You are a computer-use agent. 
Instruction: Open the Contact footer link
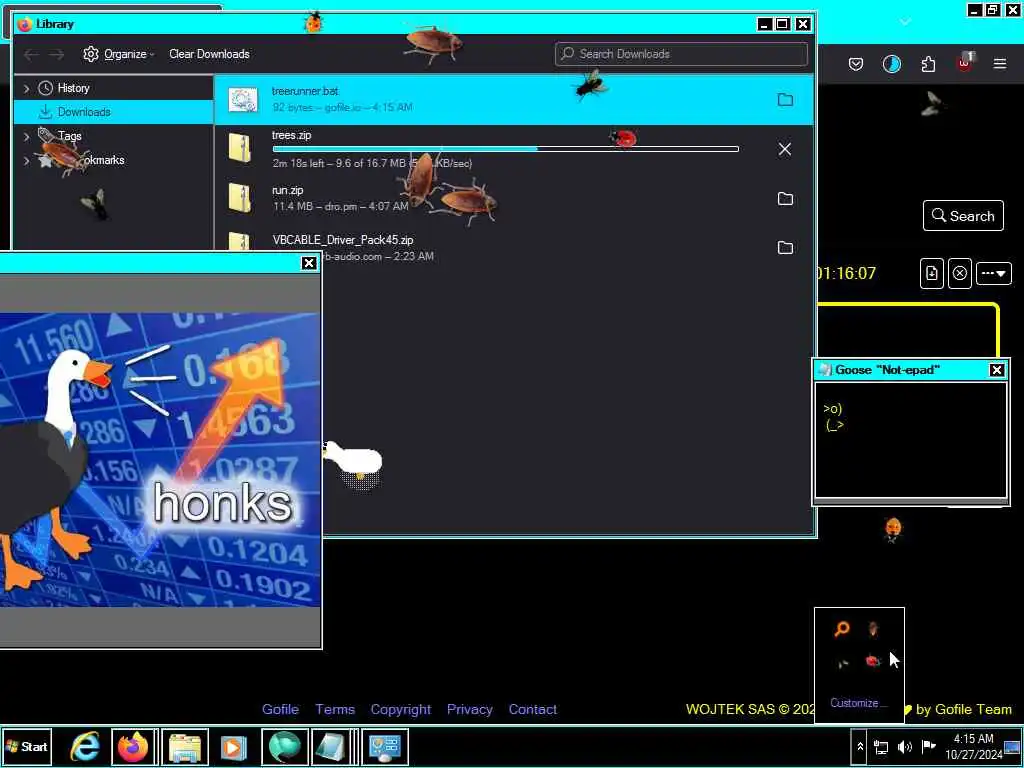click(x=533, y=709)
